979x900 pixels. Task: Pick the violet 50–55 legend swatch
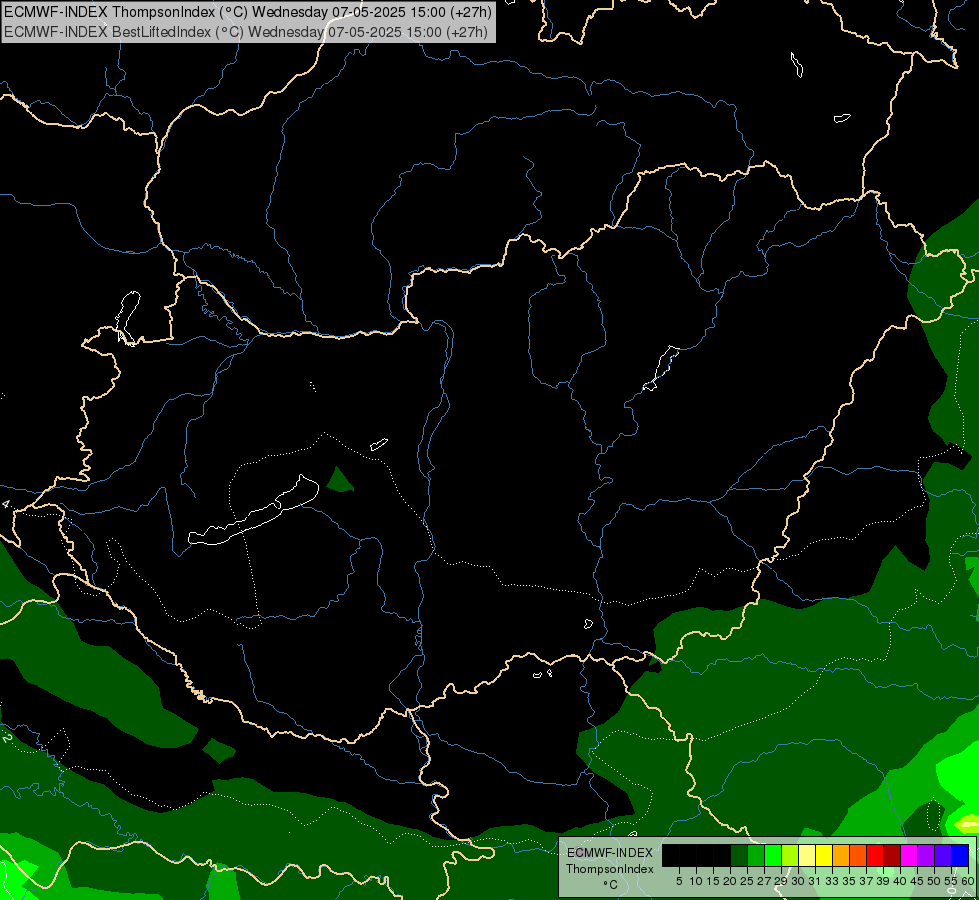(943, 855)
